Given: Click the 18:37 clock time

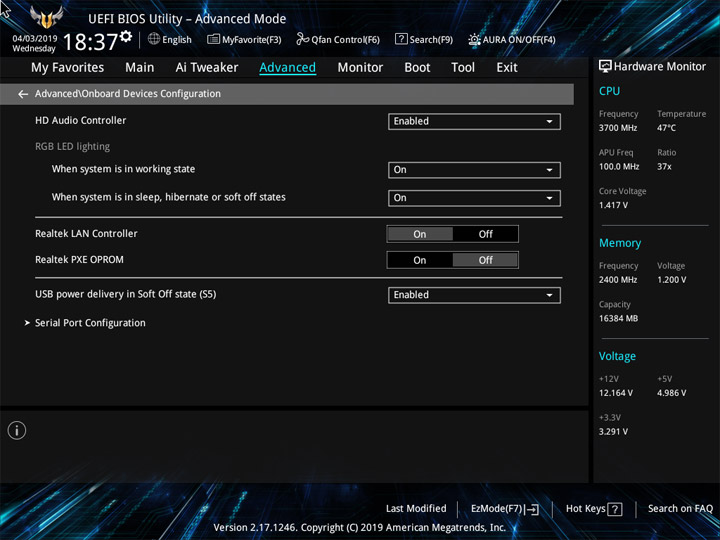Looking at the screenshot, I should click(x=90, y=42).
